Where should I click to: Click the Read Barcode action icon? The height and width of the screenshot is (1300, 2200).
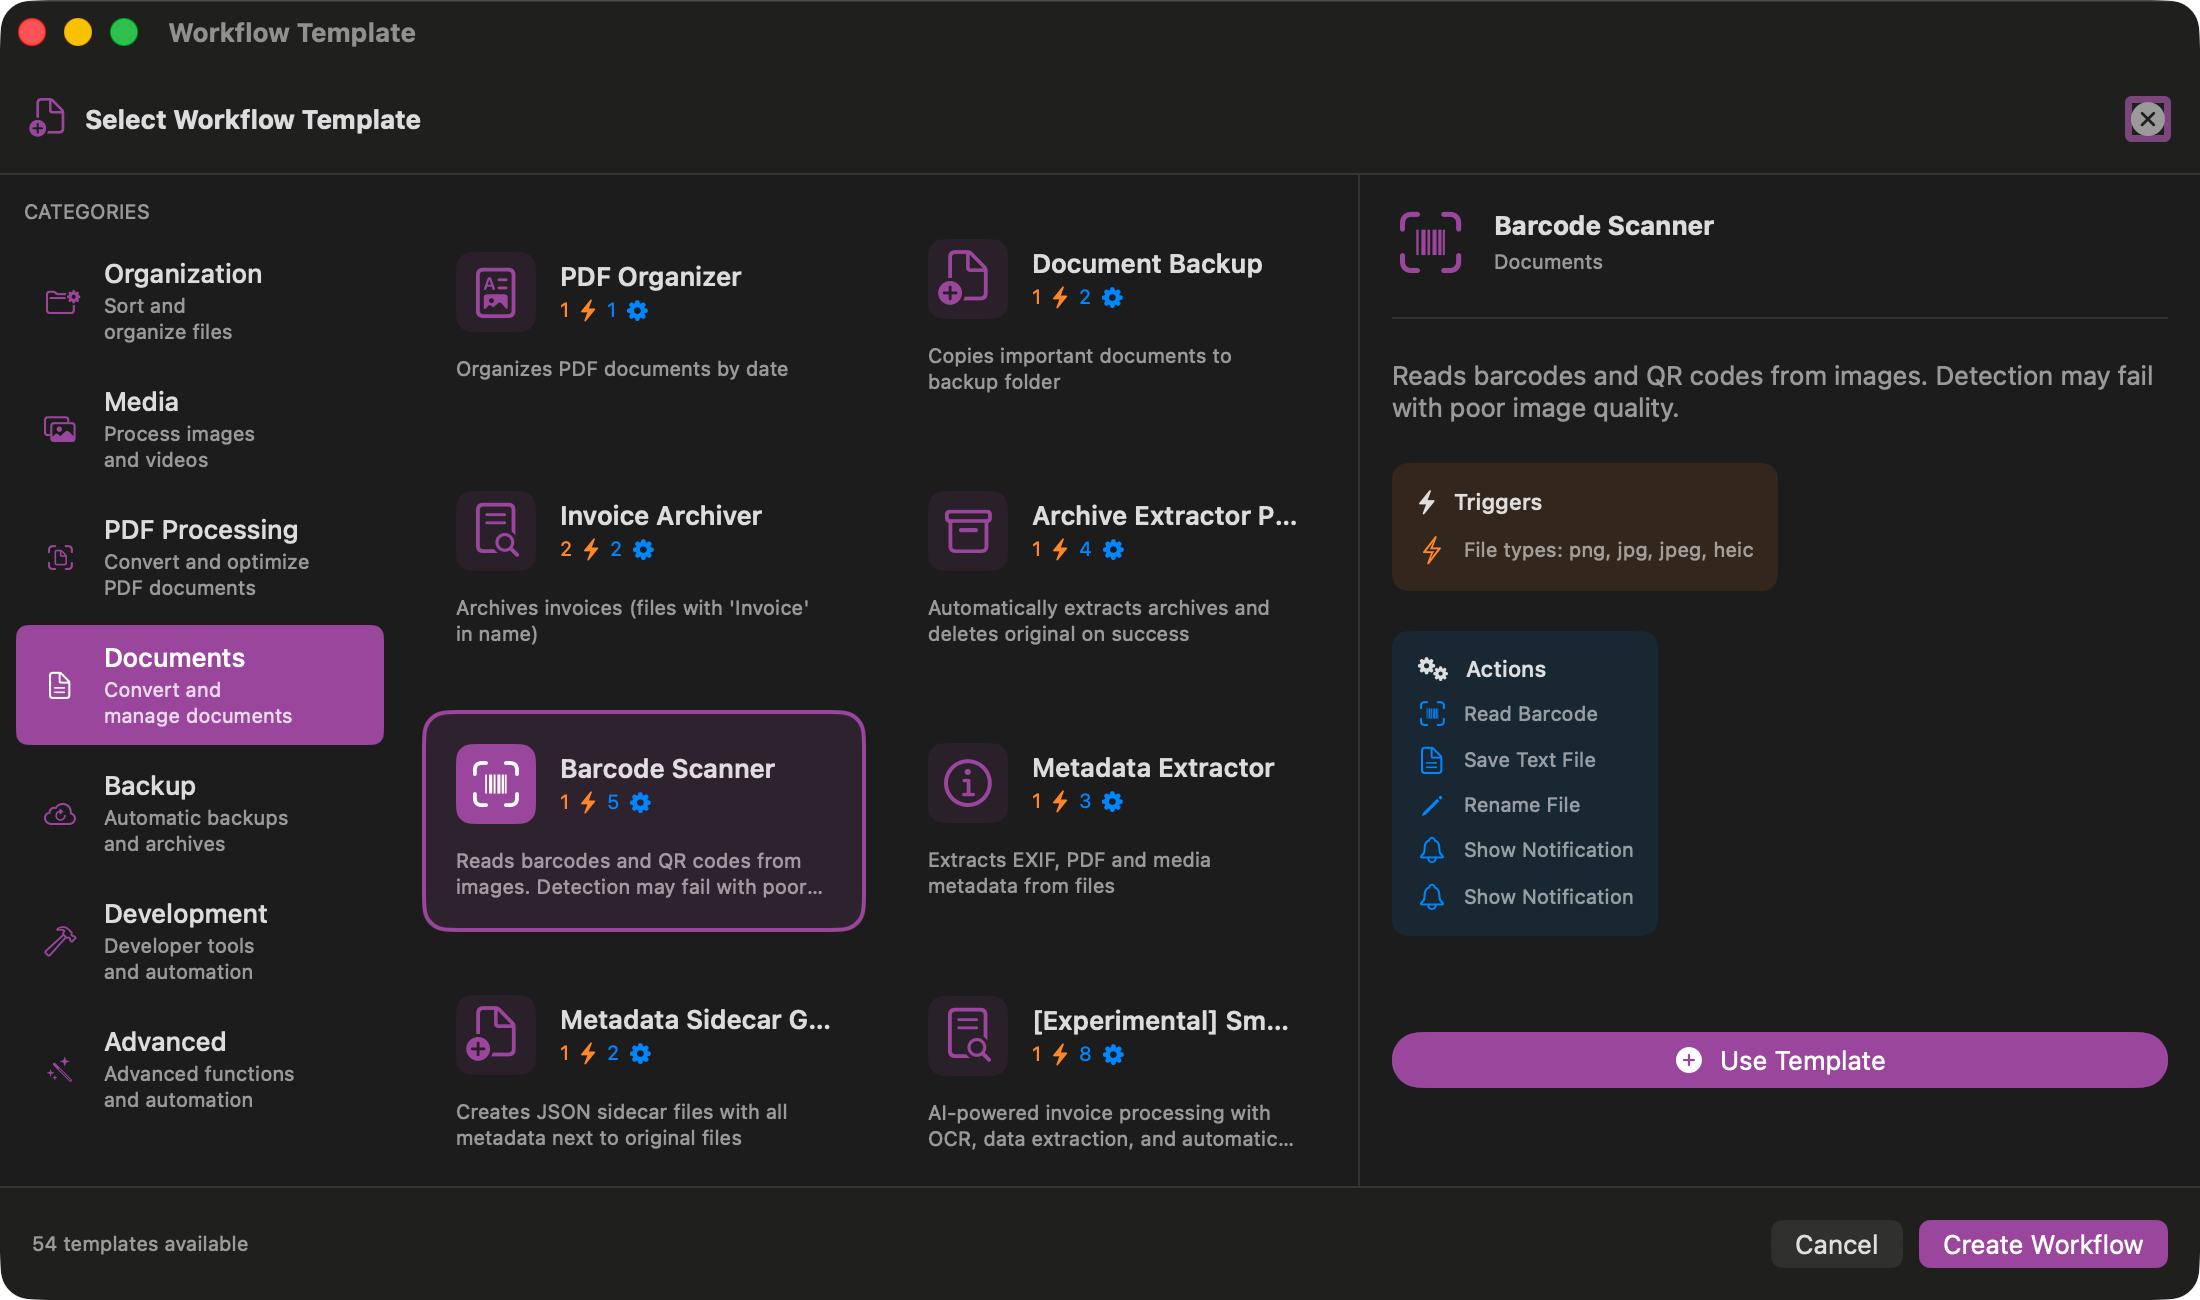click(x=1432, y=714)
